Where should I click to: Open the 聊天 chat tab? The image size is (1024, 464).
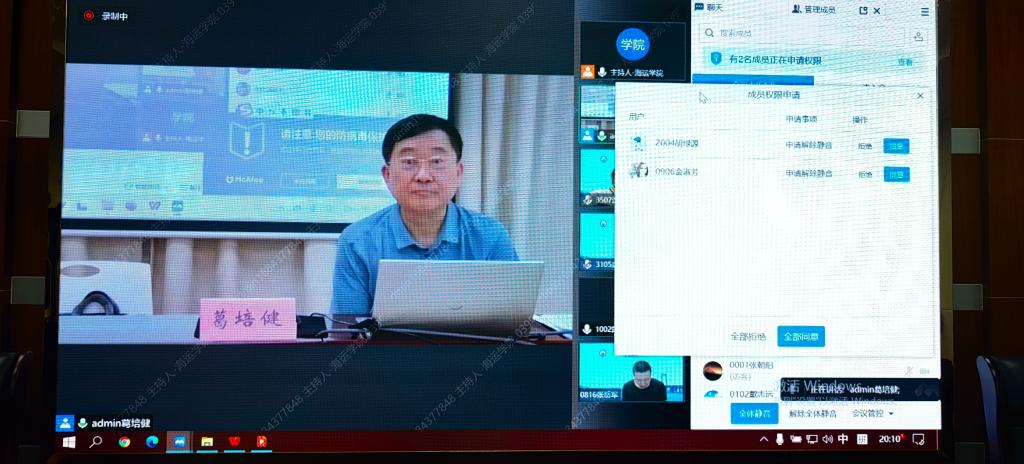[x=714, y=9]
